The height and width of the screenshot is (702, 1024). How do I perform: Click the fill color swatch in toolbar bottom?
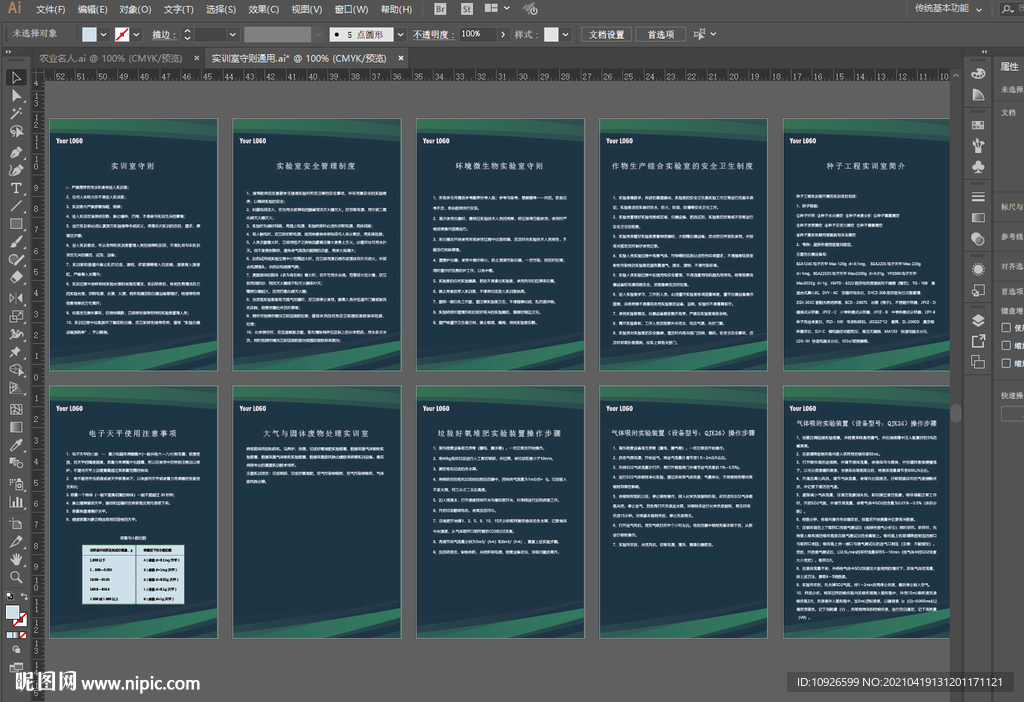tap(12, 612)
